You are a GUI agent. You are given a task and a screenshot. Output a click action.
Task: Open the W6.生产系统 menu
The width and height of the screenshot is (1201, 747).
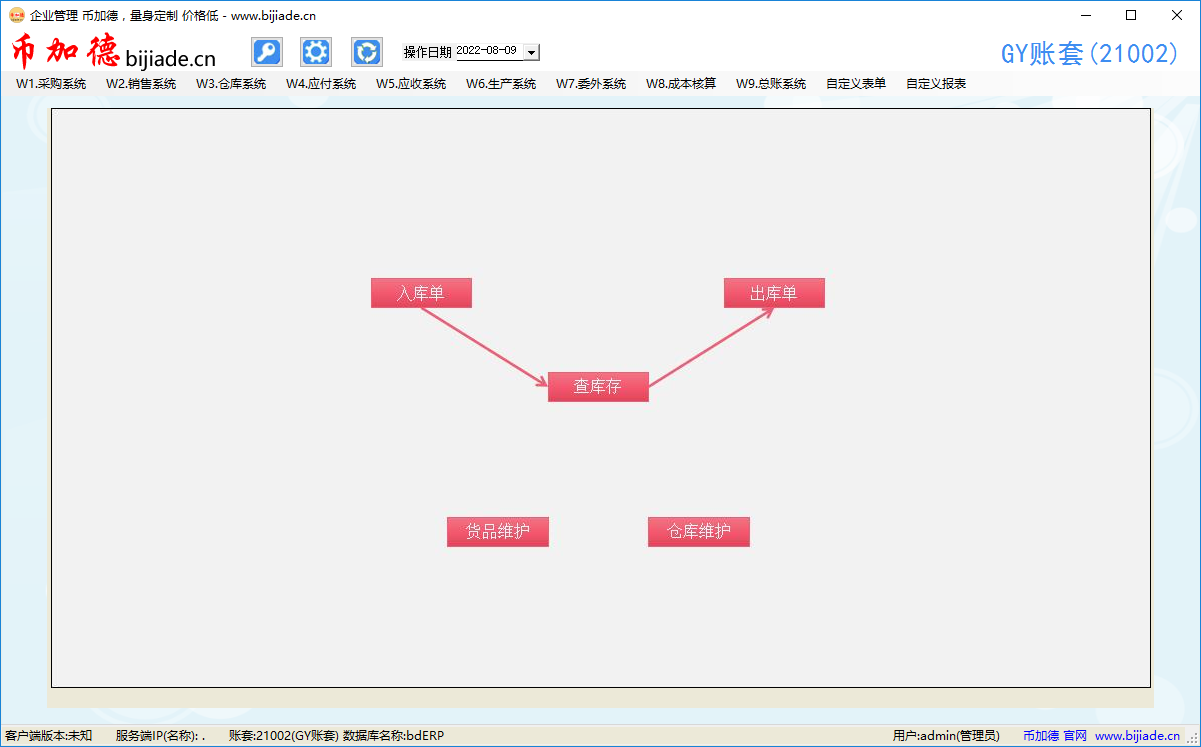click(501, 84)
